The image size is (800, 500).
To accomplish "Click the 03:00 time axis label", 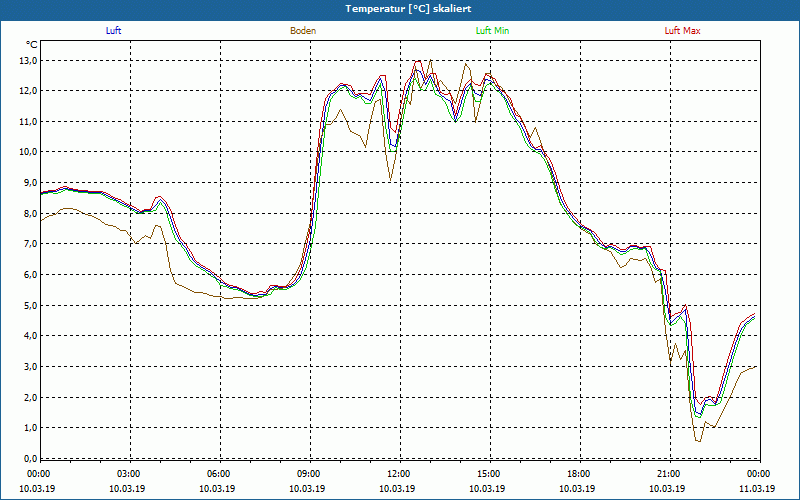I will click(x=127, y=474).
